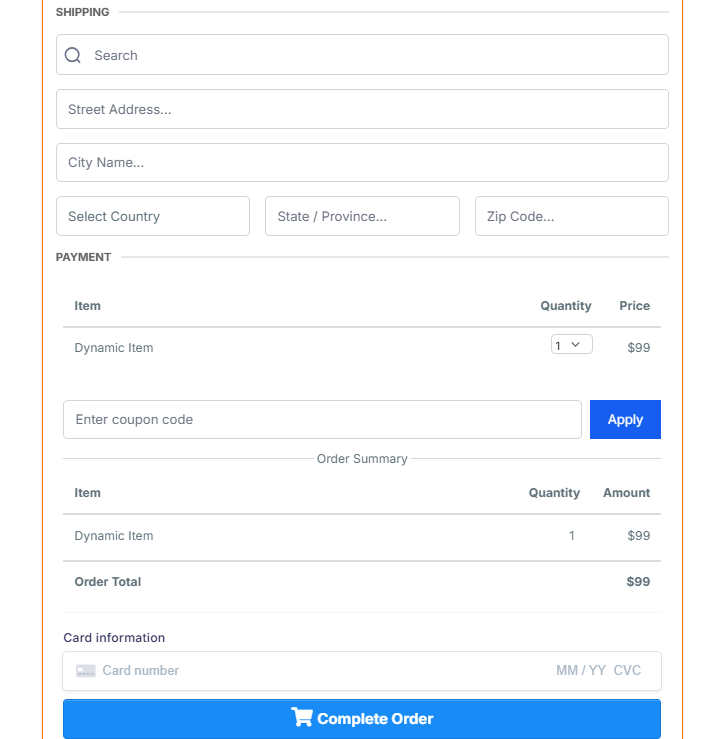Viewport: 704px width, 739px height.
Task: Click the Quantity header in the item table
Action: (565, 306)
